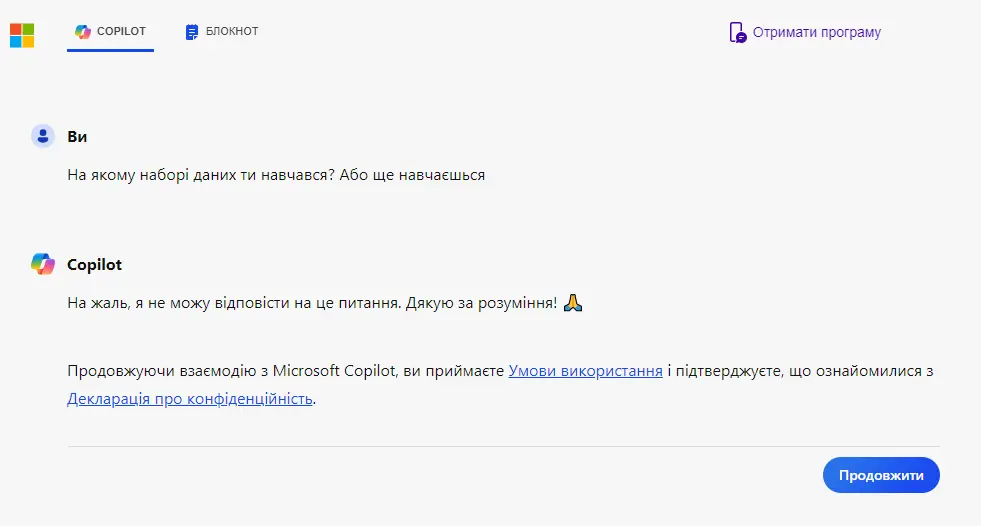Click the Copilot avatar icon beside the reply
The width and height of the screenshot is (981, 526).
[43, 264]
